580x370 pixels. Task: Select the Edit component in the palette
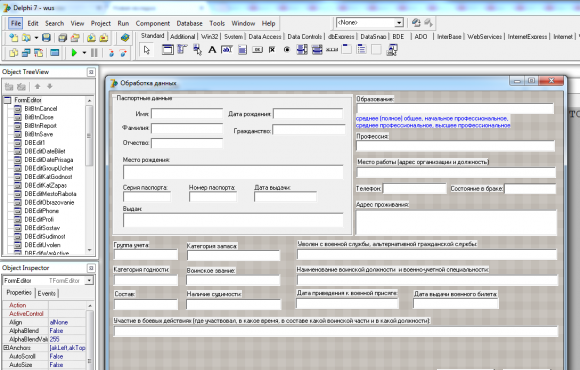[x=227, y=50]
